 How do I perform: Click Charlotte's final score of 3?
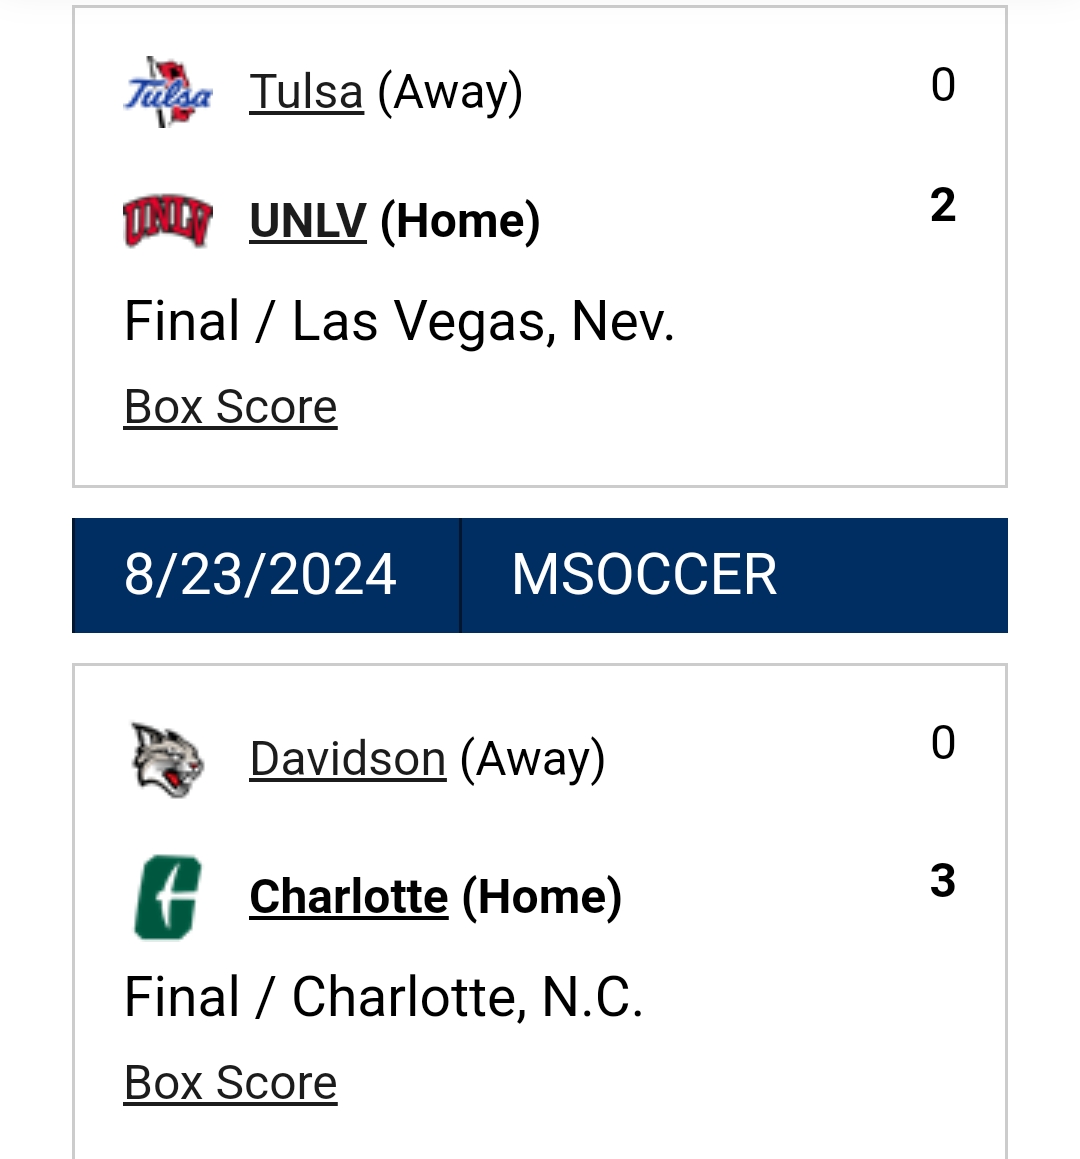pyautogui.click(x=942, y=881)
